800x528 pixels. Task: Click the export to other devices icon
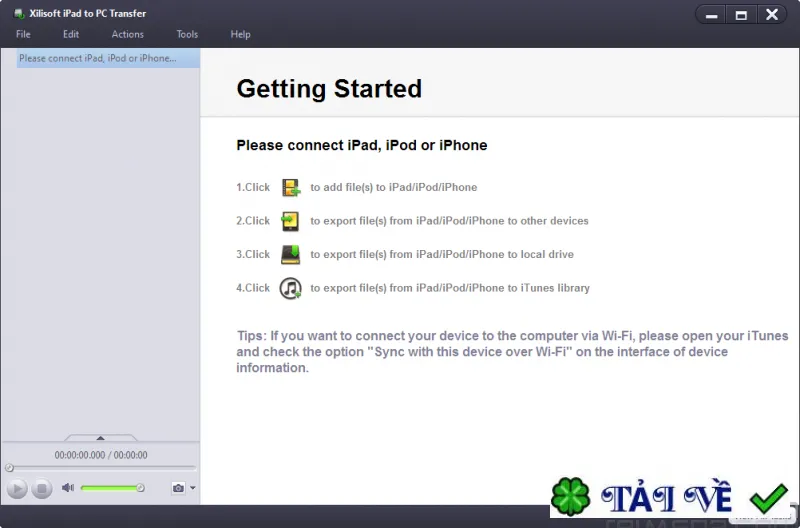pyautogui.click(x=290, y=221)
